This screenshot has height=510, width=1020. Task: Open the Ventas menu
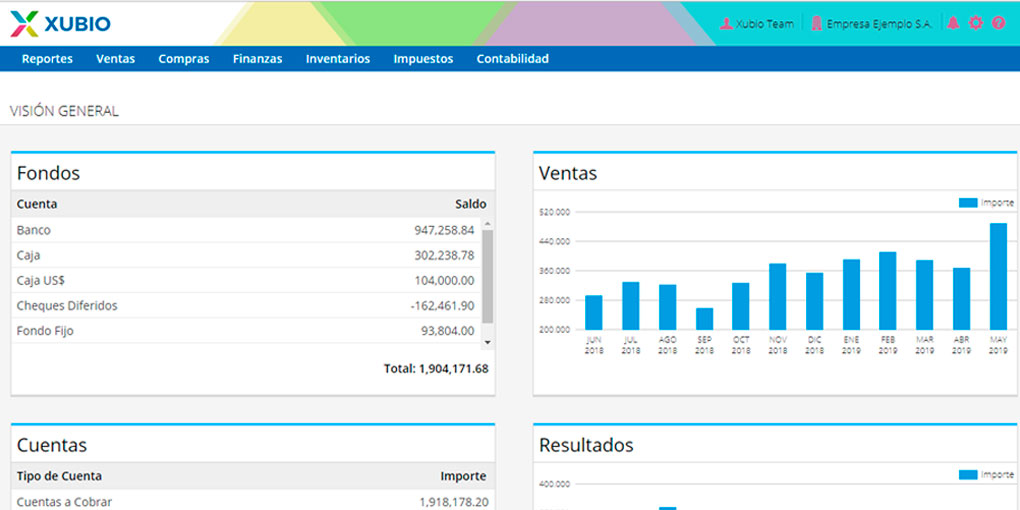click(x=115, y=59)
